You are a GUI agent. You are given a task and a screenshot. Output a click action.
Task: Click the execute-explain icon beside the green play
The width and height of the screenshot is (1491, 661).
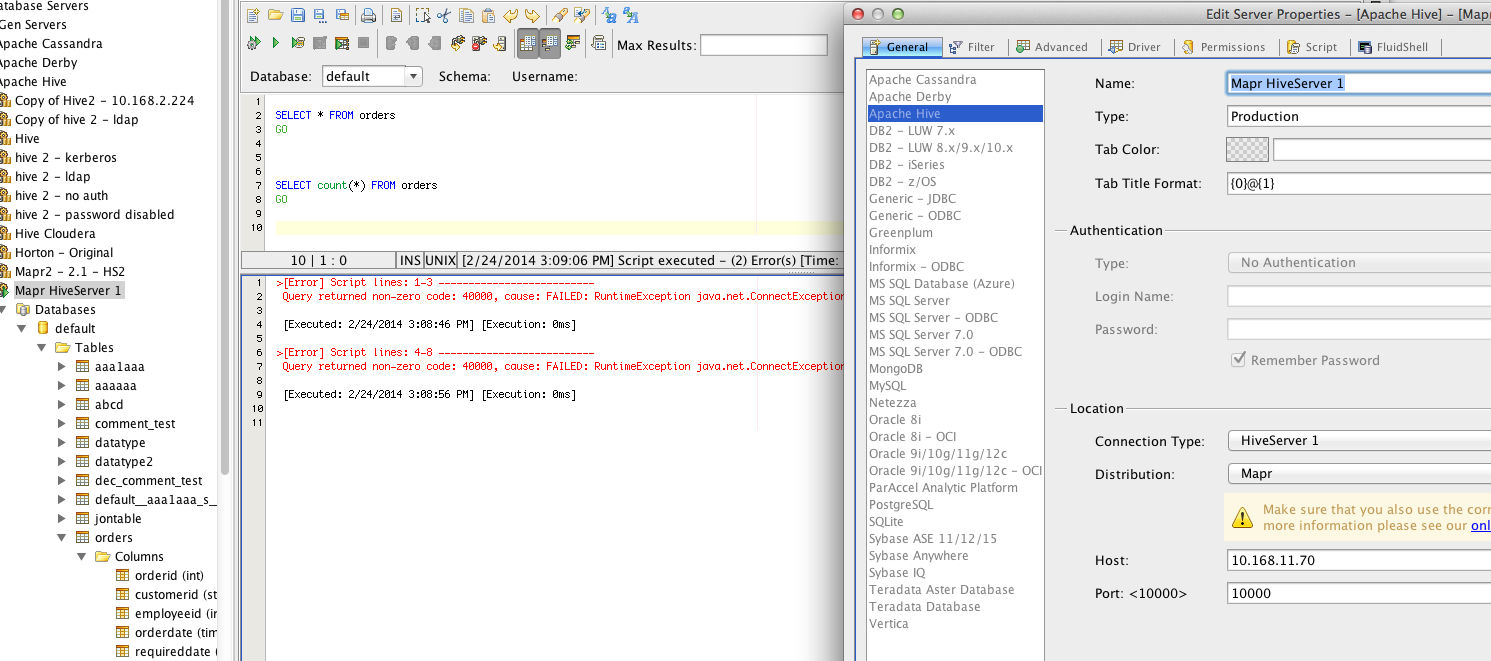tap(298, 43)
